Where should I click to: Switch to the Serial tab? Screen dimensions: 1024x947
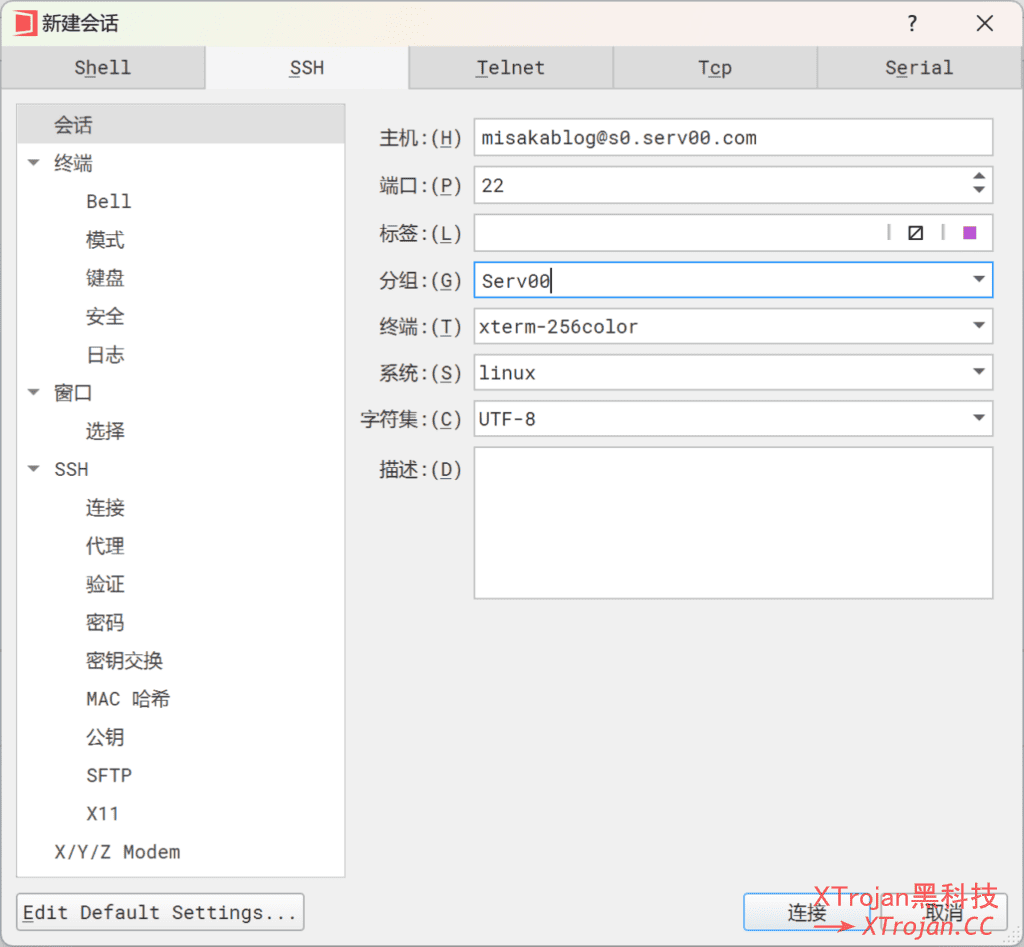(918, 67)
